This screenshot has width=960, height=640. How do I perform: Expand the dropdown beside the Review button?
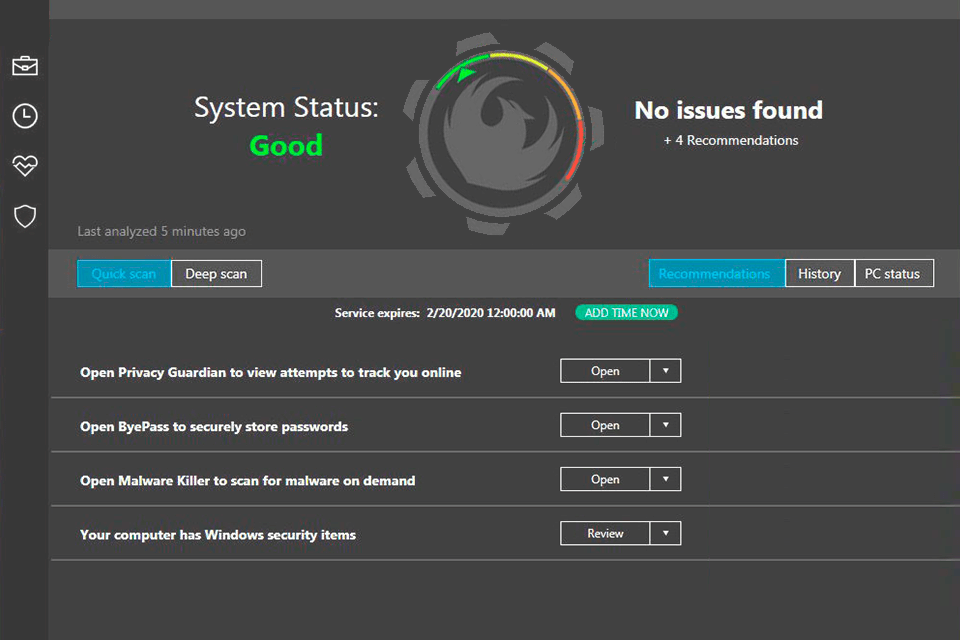(665, 533)
